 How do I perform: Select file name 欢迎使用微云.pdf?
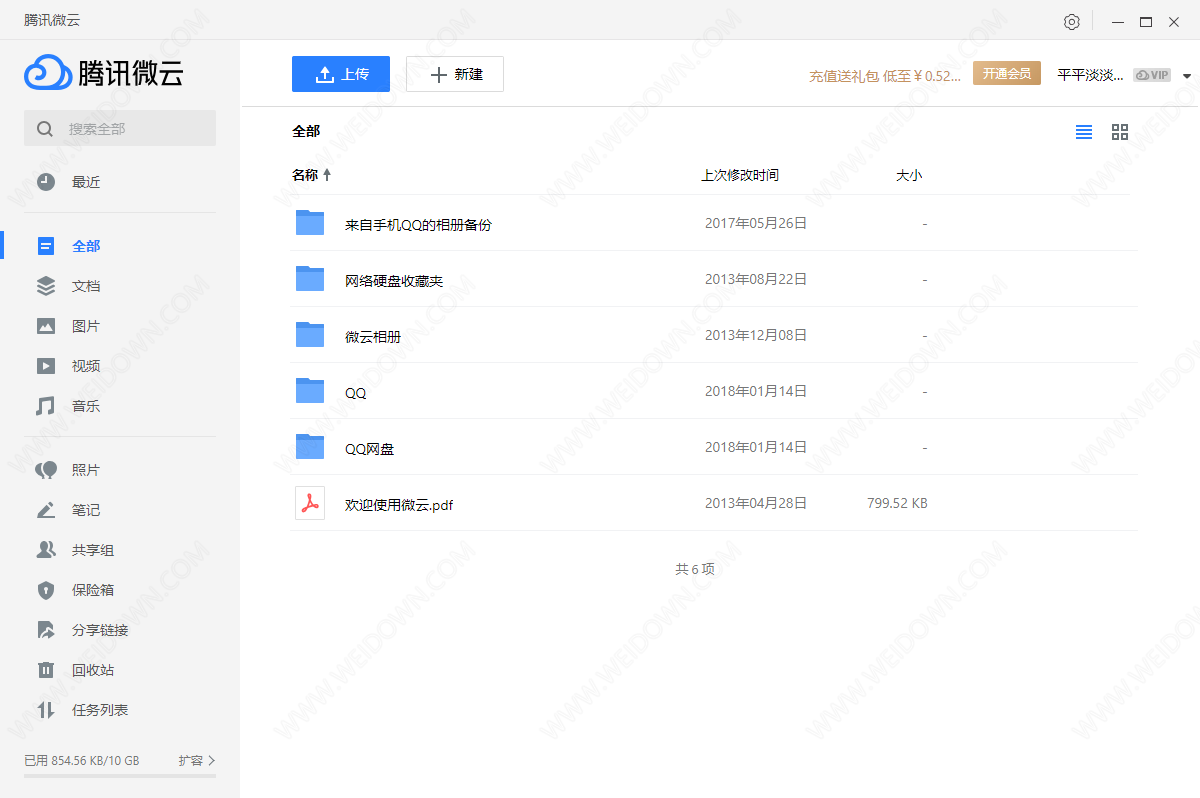tap(399, 505)
